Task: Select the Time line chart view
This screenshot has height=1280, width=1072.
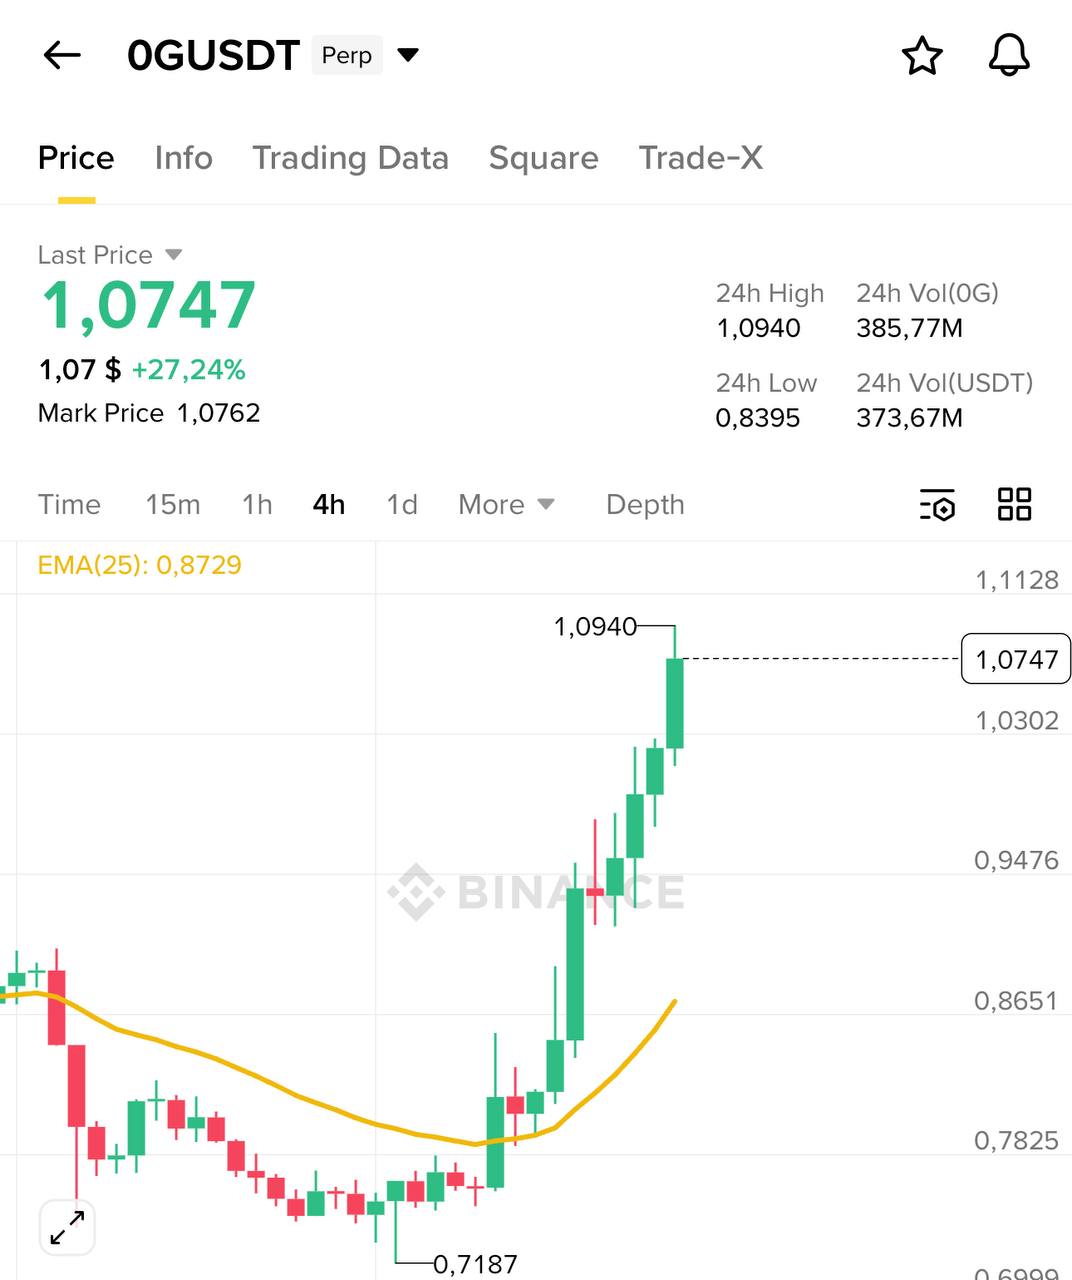Action: coord(69,504)
